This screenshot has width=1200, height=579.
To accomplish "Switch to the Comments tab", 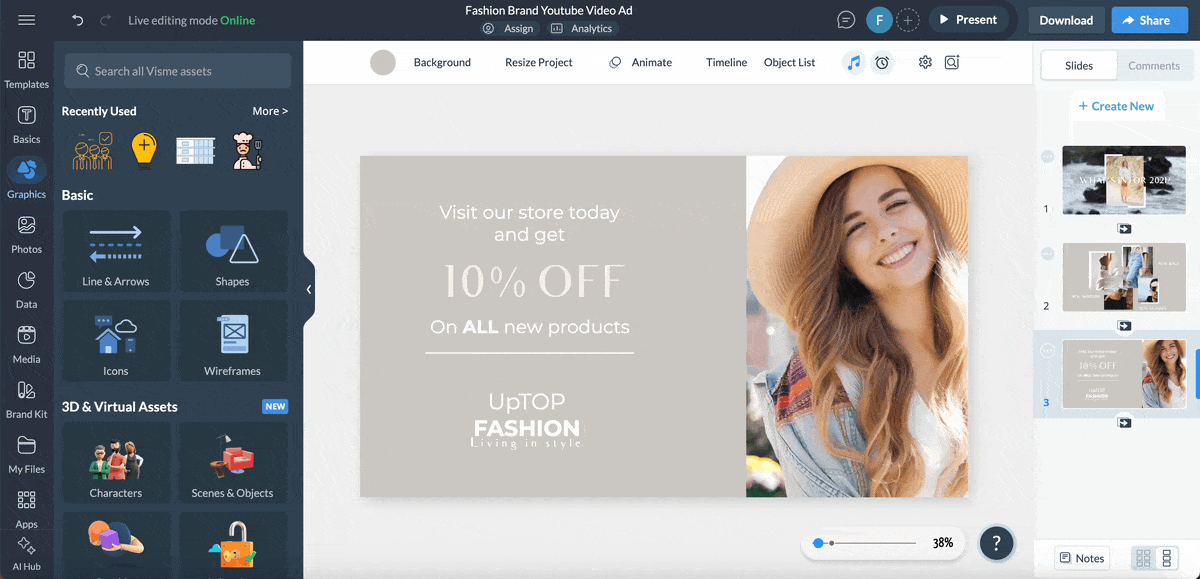I will tap(1153, 65).
